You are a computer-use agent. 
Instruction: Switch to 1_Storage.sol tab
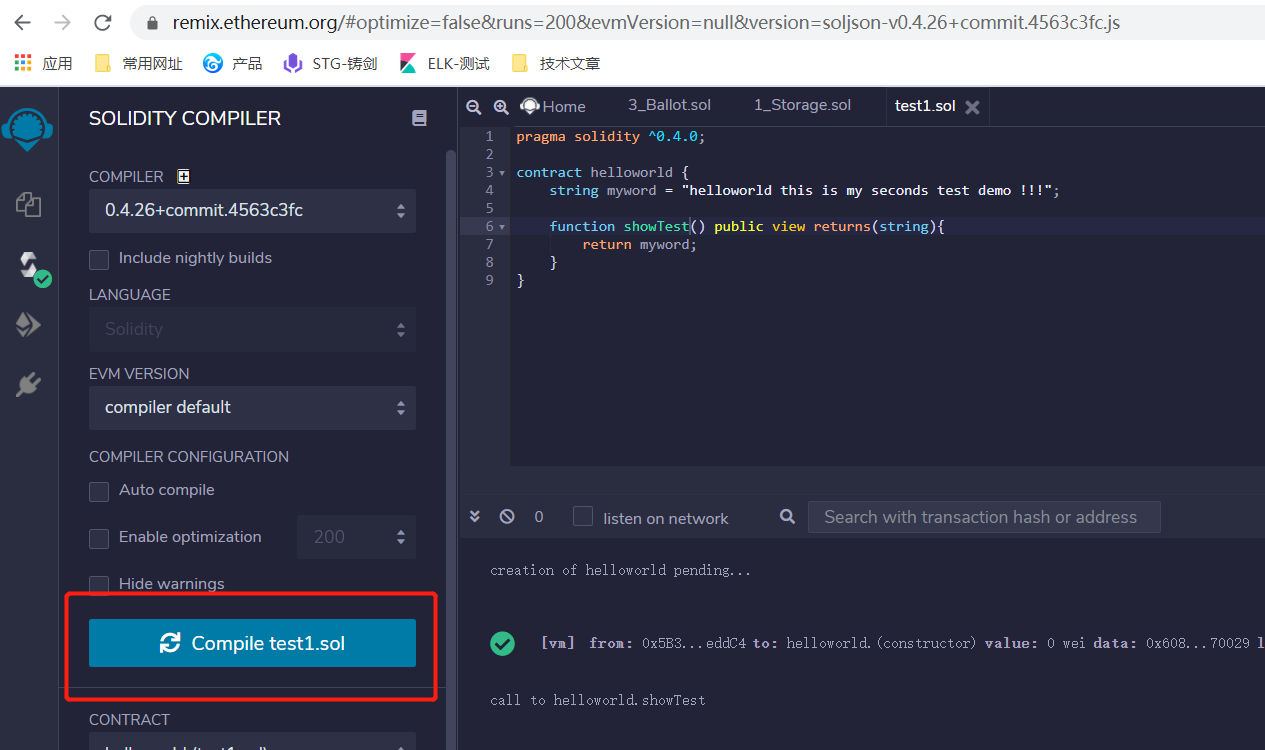pos(802,105)
